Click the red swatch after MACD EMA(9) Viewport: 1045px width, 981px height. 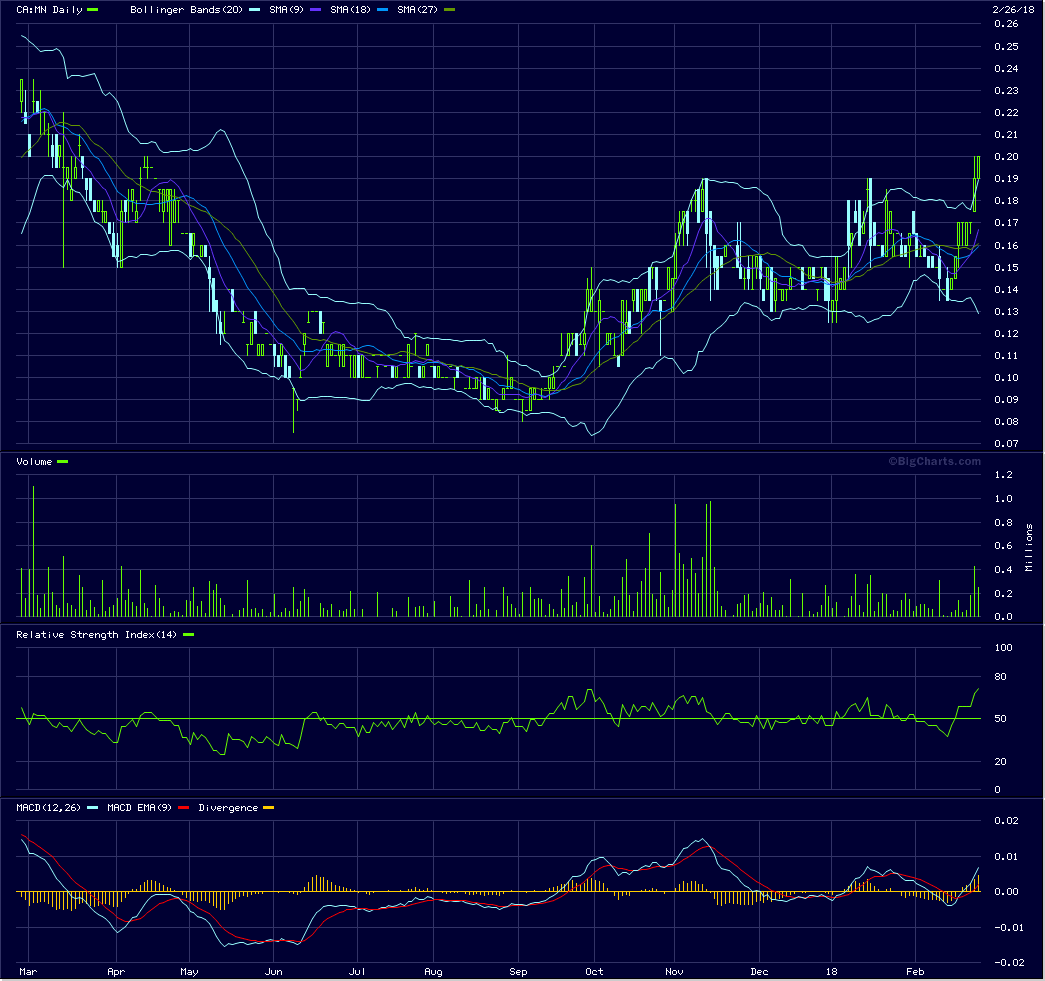[x=183, y=808]
